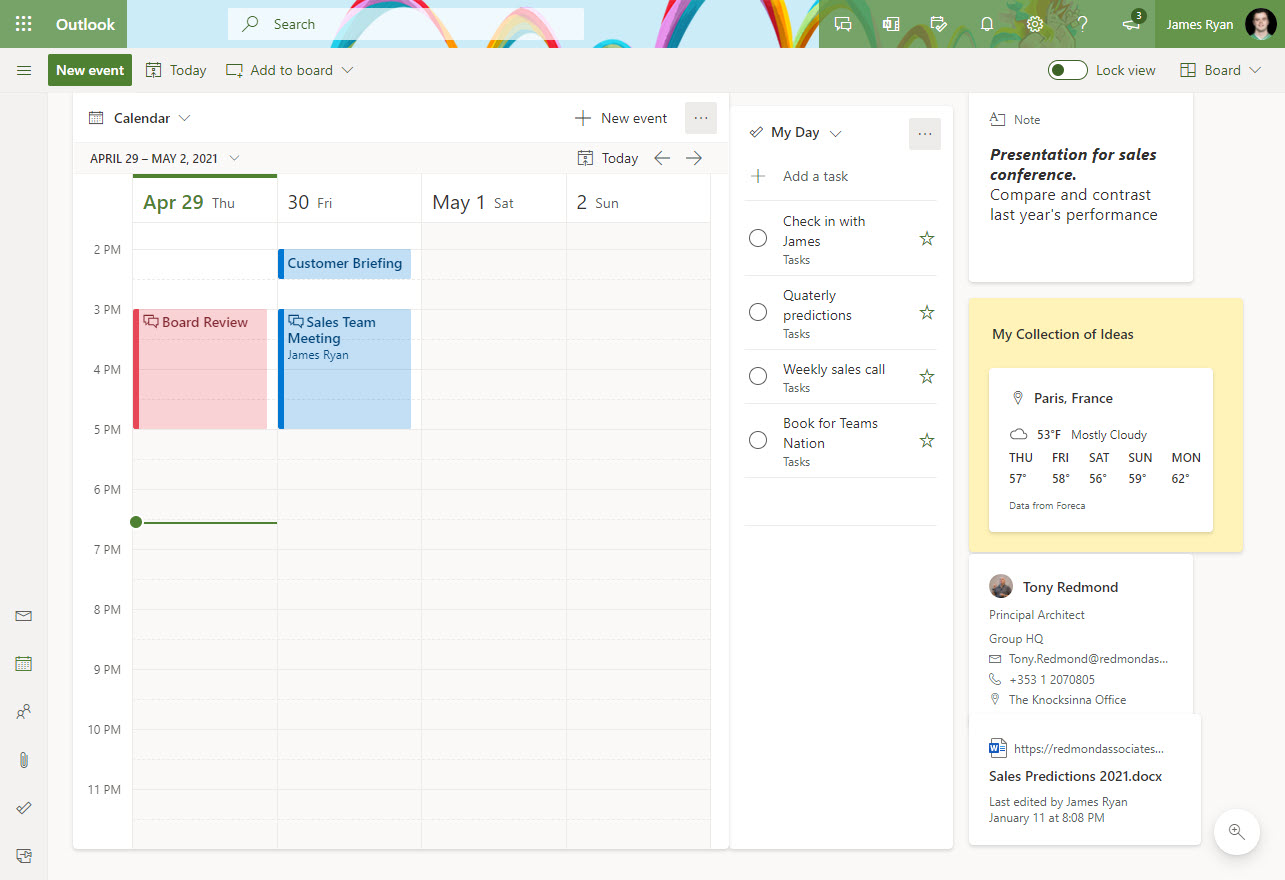Open Calendar widget more options menu
Viewport: 1285px width, 880px height.
pos(700,118)
